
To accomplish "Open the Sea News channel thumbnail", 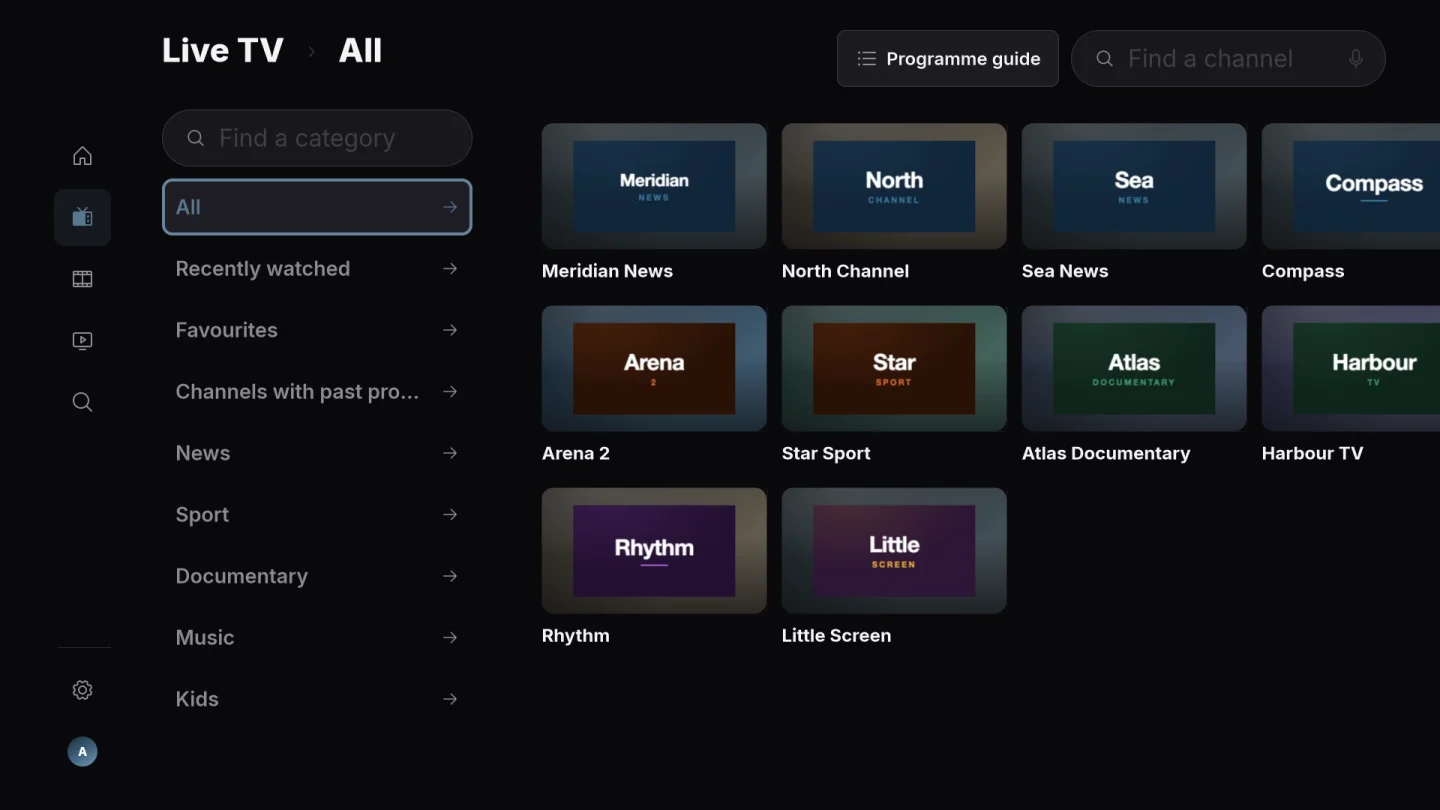I will coord(1134,186).
